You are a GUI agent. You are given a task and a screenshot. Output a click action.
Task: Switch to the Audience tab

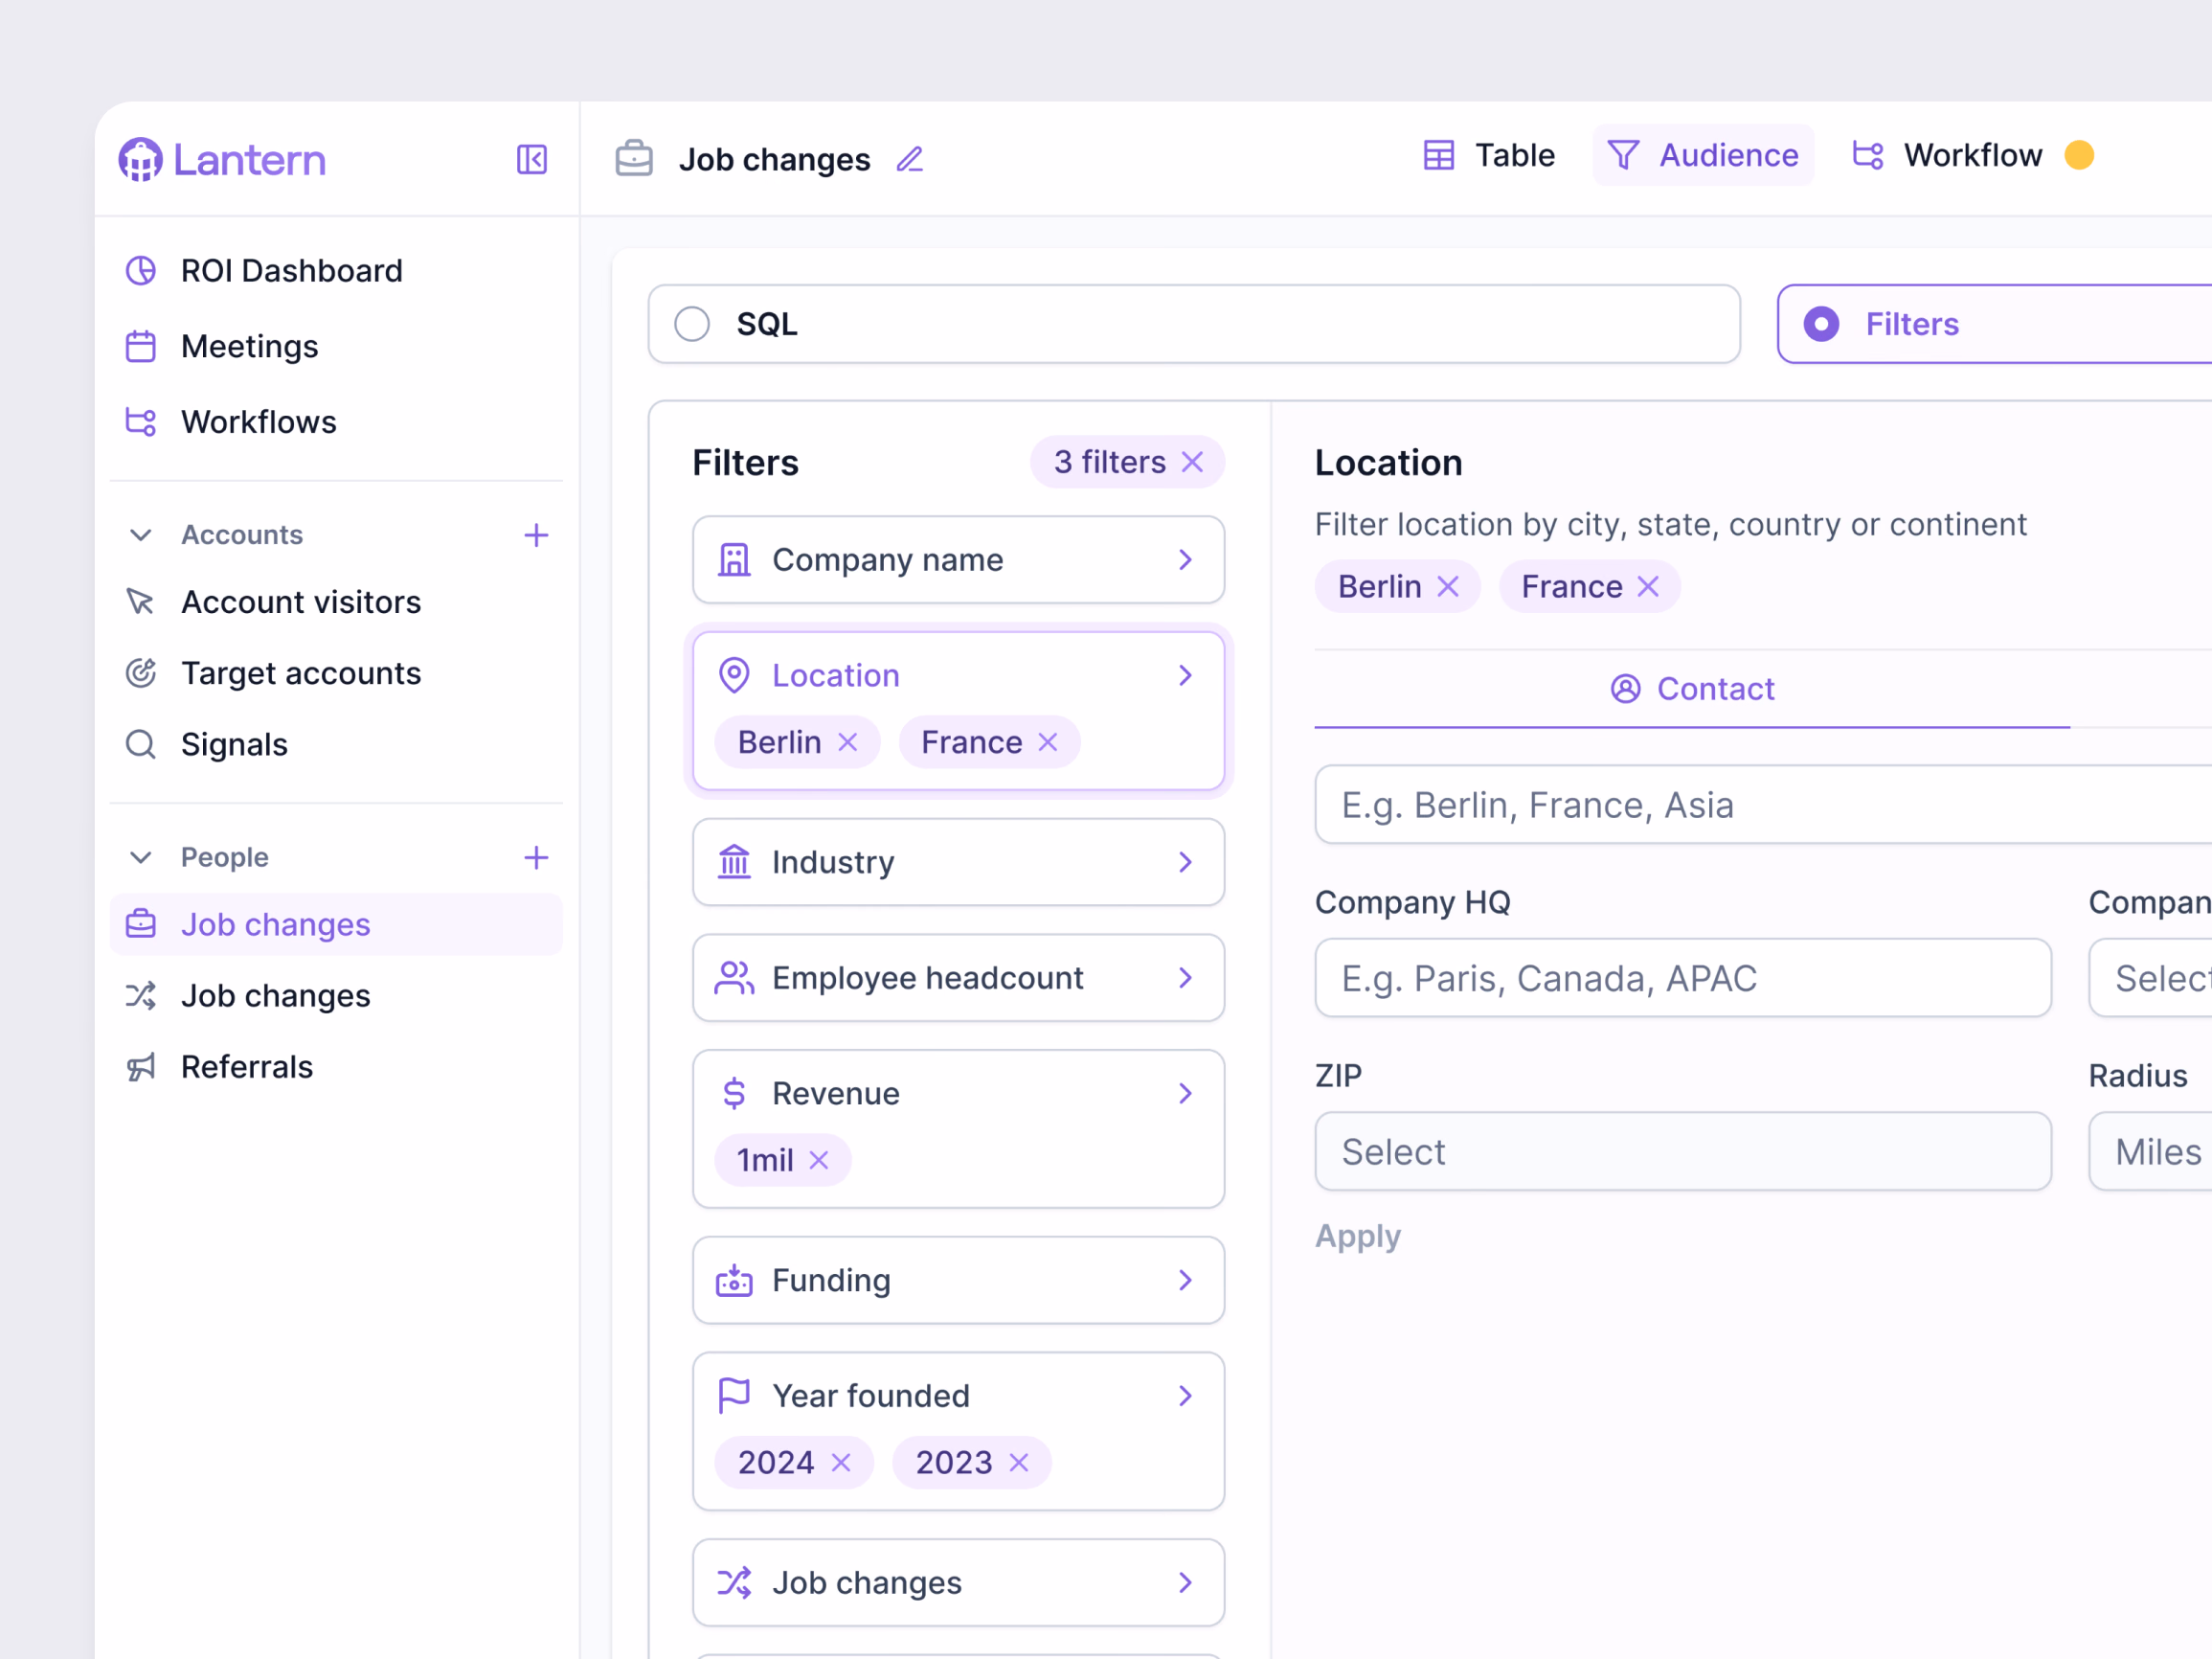pyautogui.click(x=1703, y=155)
